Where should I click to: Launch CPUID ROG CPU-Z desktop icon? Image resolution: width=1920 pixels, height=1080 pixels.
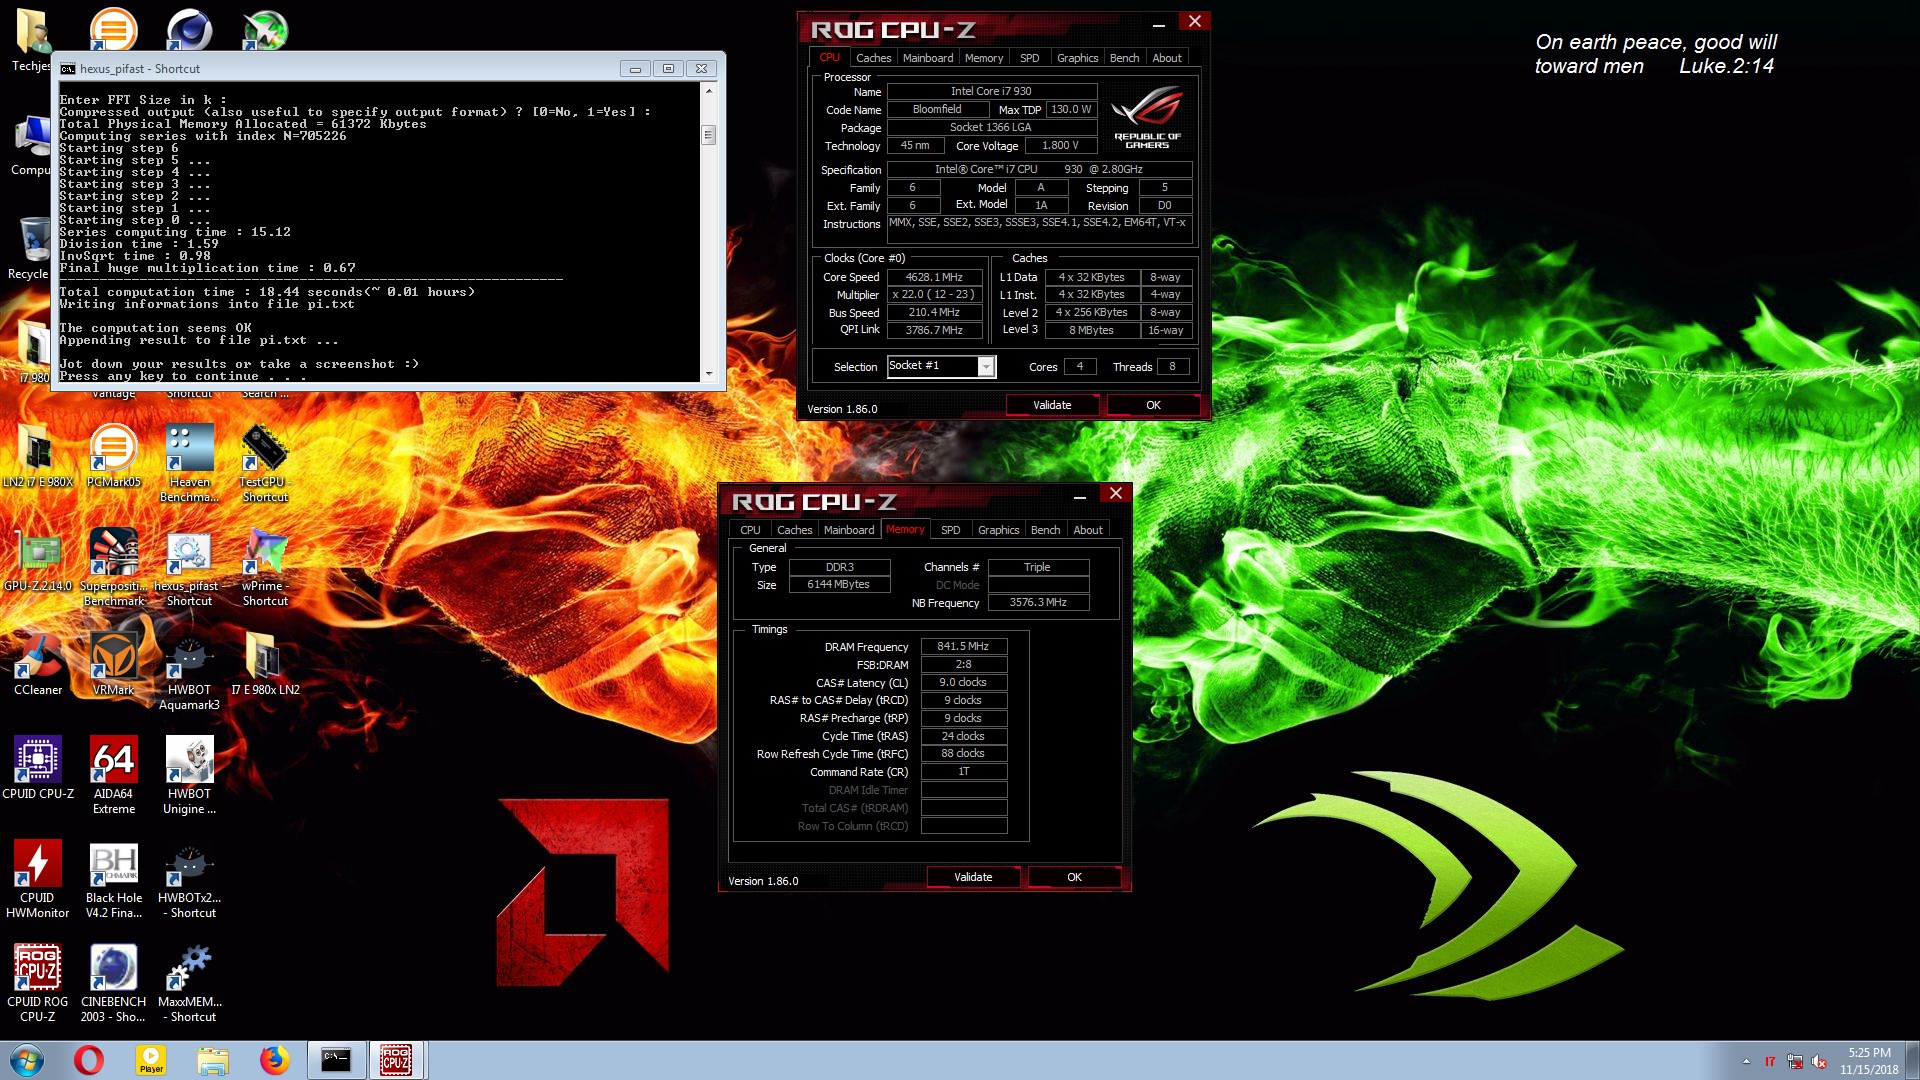[38, 982]
